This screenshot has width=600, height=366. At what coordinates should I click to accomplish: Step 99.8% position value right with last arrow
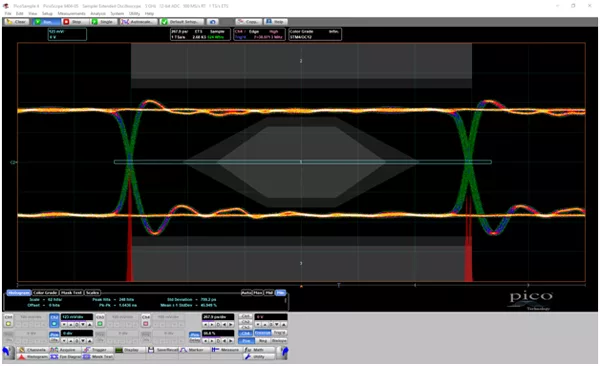(x=231, y=340)
